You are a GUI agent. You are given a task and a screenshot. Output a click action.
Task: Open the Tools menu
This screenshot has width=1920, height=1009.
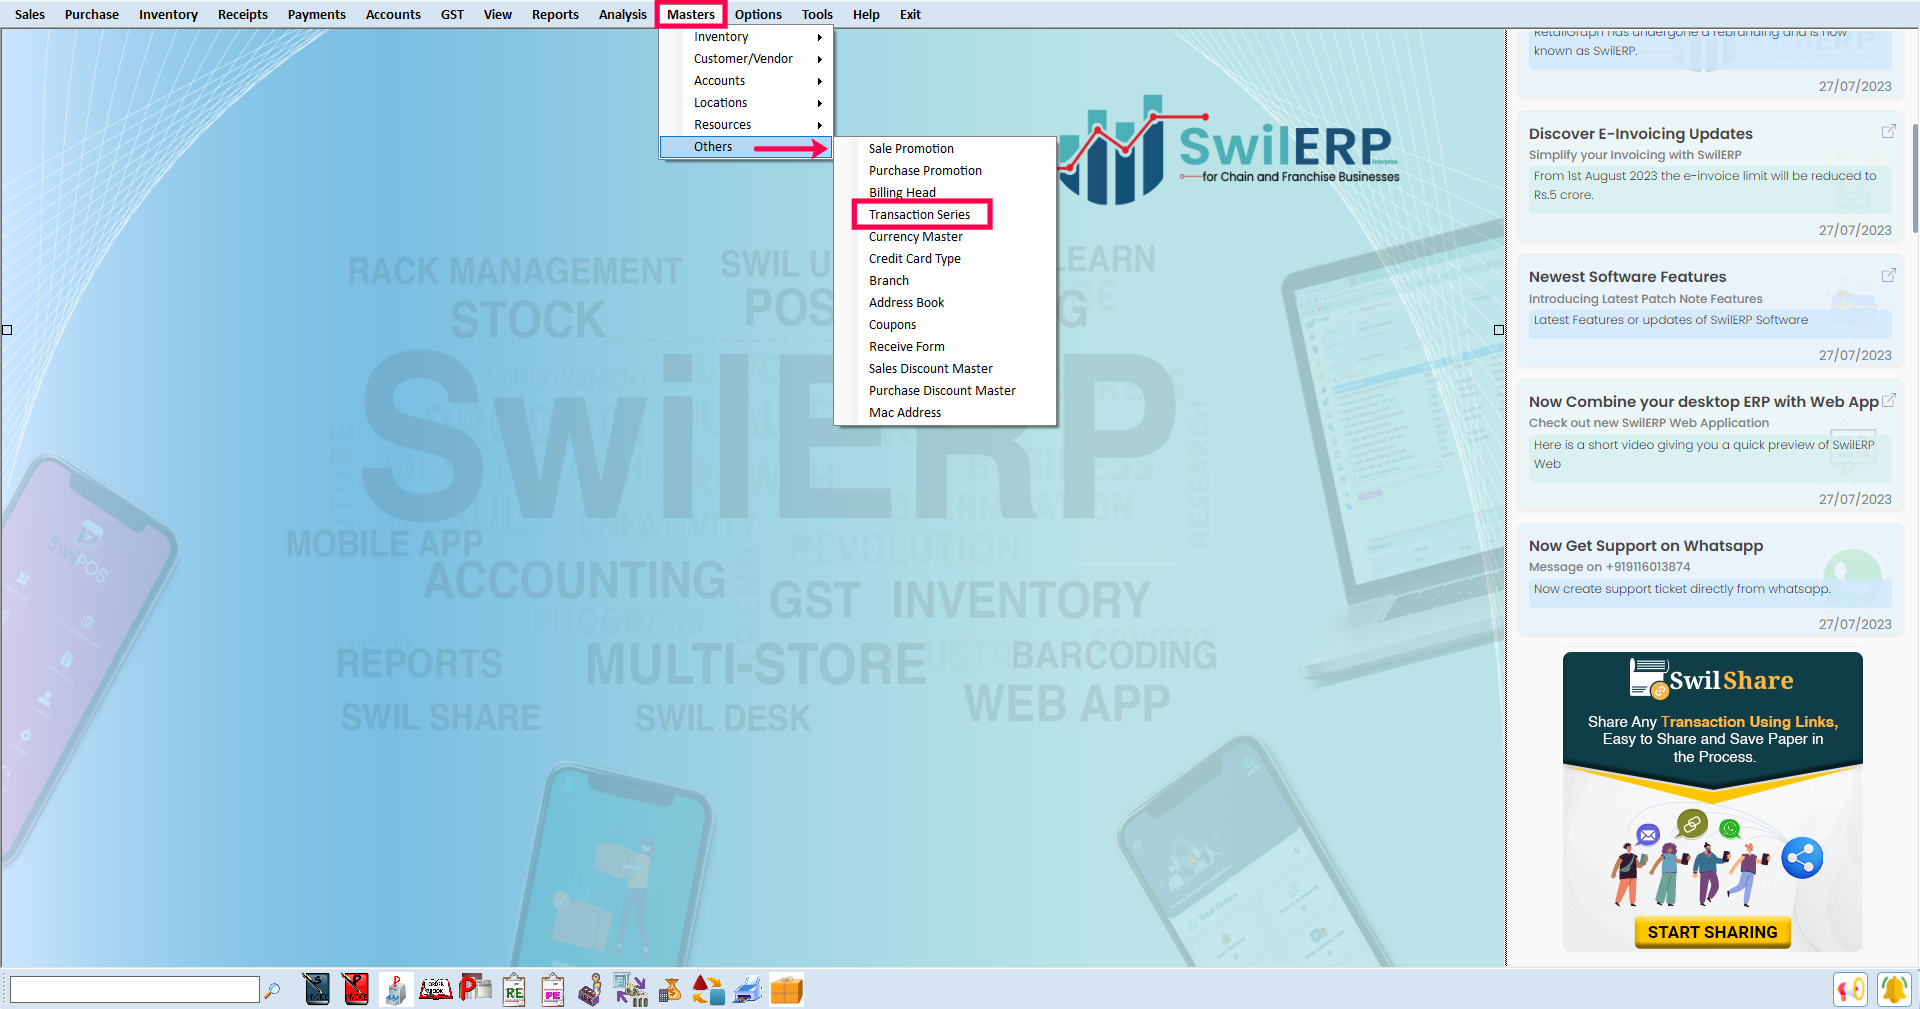click(817, 14)
